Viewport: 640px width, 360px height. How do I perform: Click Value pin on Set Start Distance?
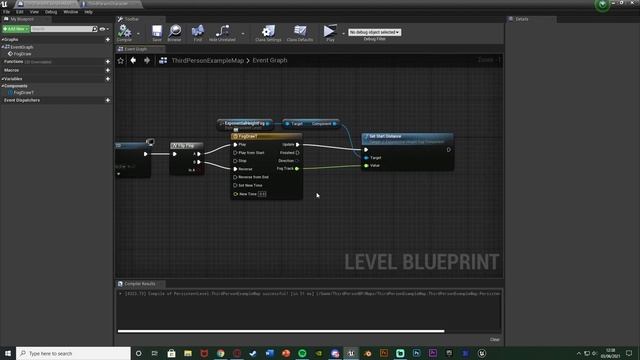pyautogui.click(x=367, y=165)
